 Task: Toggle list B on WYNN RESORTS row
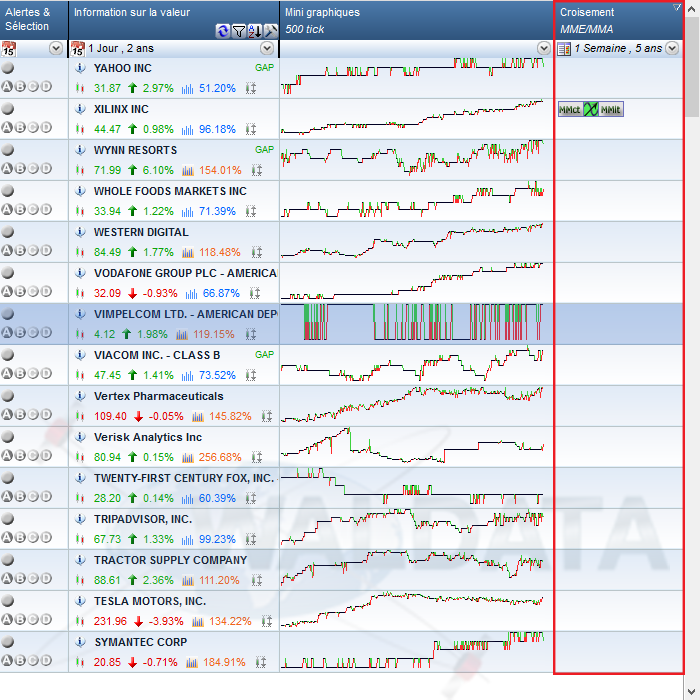click(x=20, y=168)
